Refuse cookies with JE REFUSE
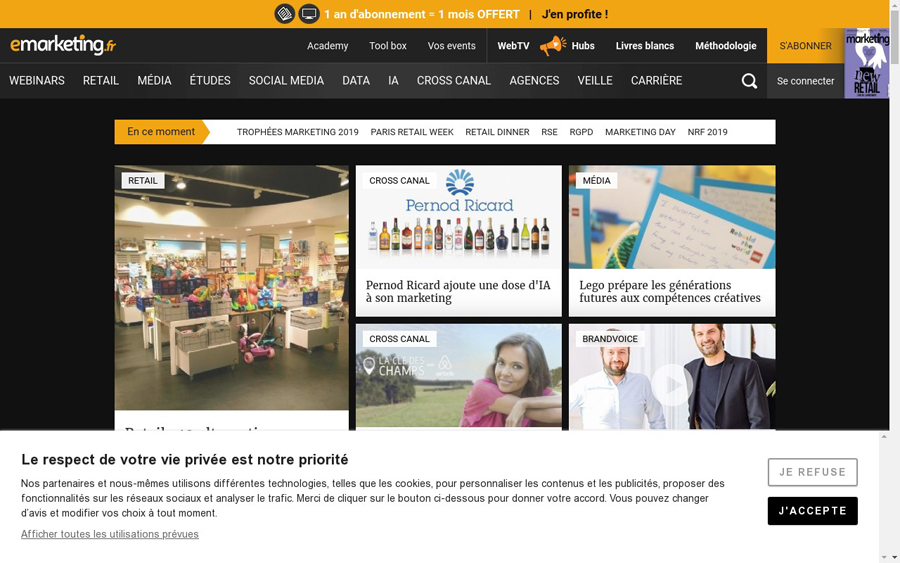900x563 pixels. coord(813,472)
